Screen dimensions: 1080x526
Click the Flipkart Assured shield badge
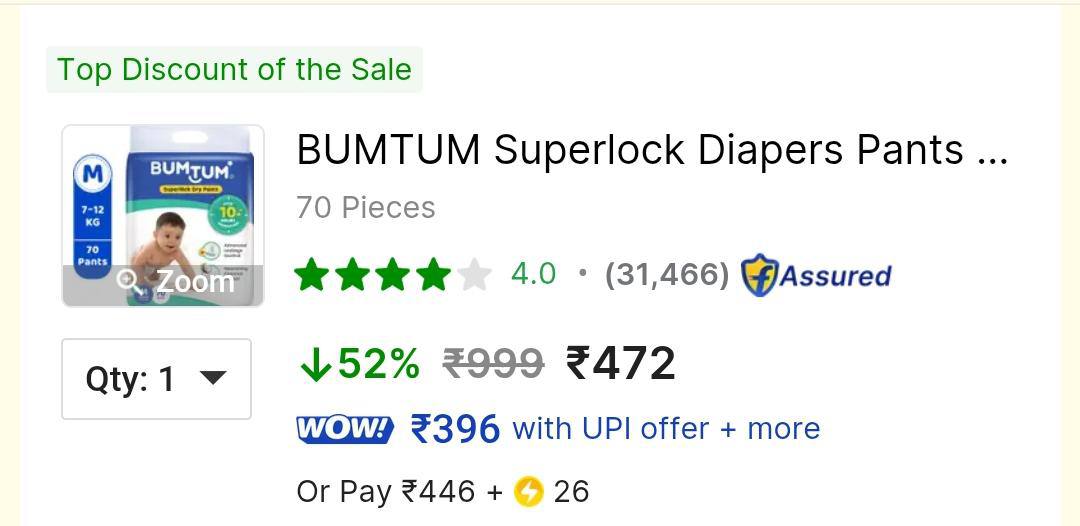[x=760, y=275]
